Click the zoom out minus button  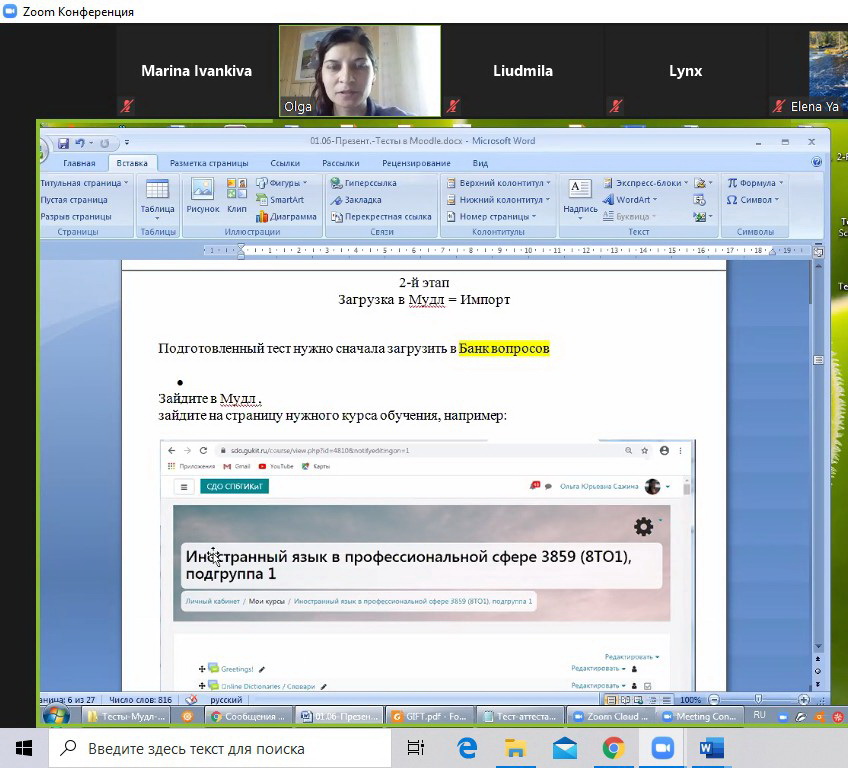(x=714, y=700)
